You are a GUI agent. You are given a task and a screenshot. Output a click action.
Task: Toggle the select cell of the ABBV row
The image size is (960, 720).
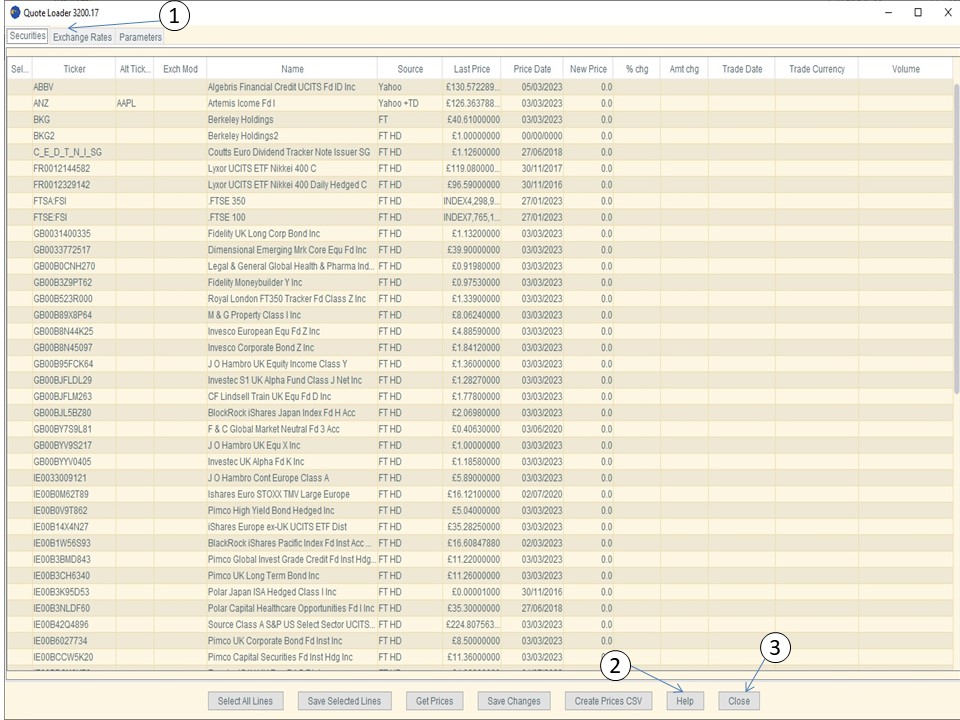pyautogui.click(x=20, y=87)
